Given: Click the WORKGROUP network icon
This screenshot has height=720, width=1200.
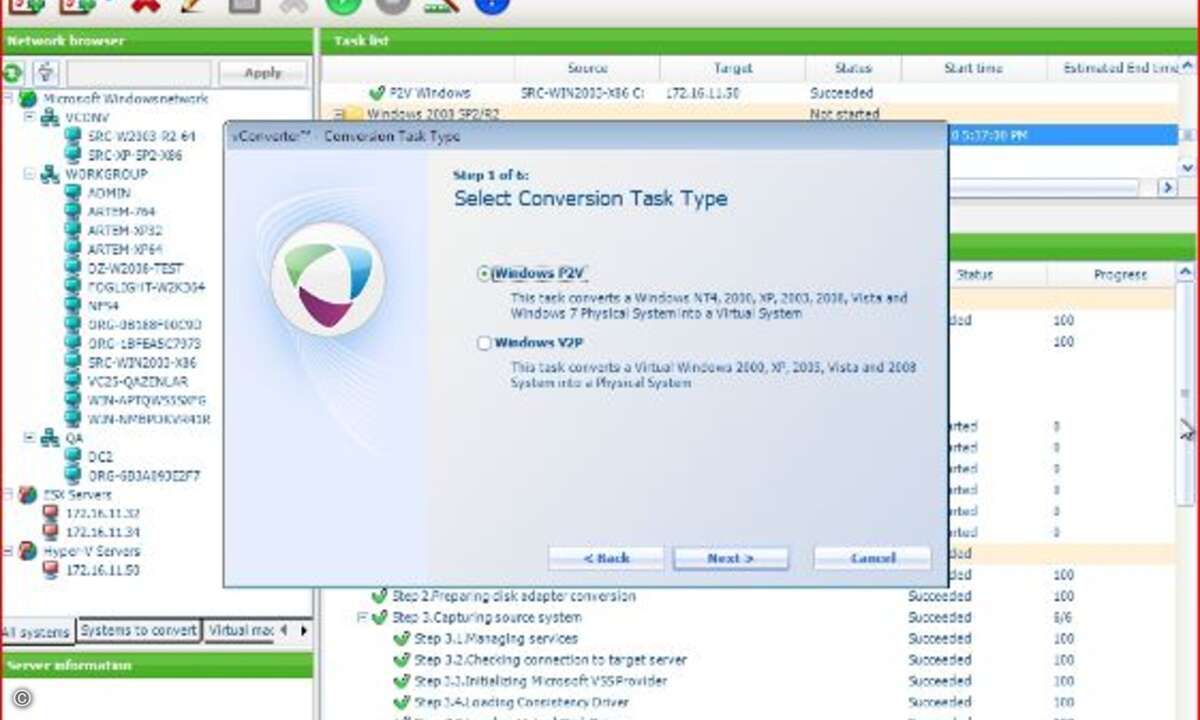Looking at the screenshot, I should coord(50,175).
